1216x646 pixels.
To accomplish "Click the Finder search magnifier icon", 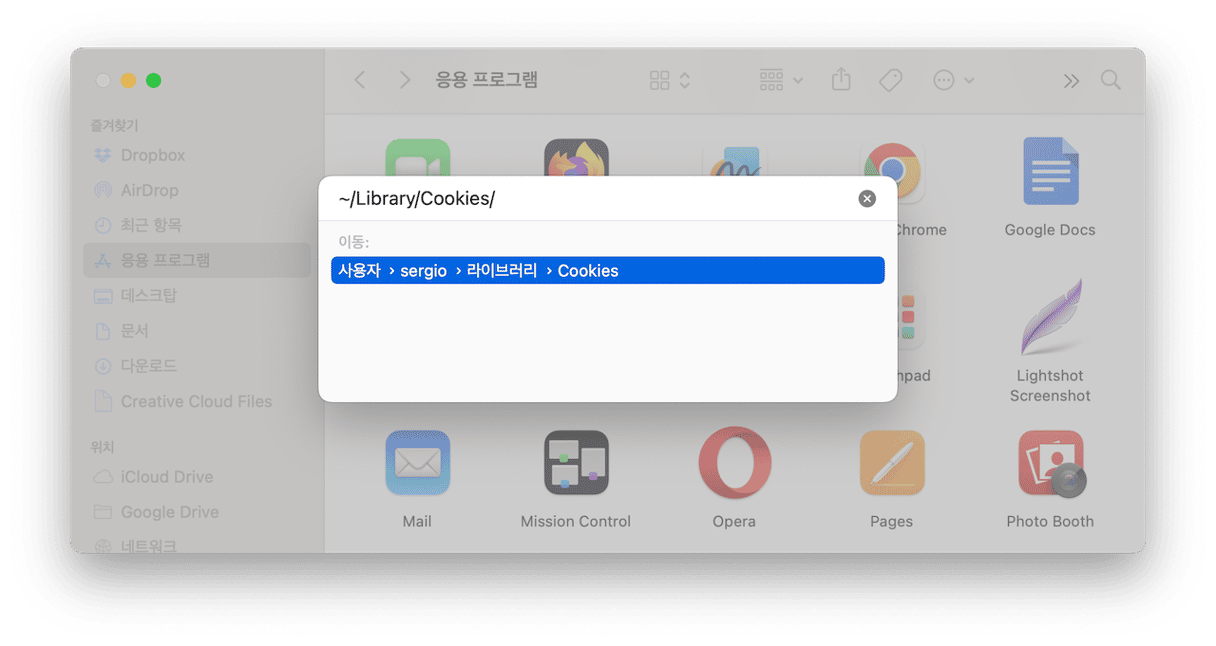I will pyautogui.click(x=1110, y=80).
